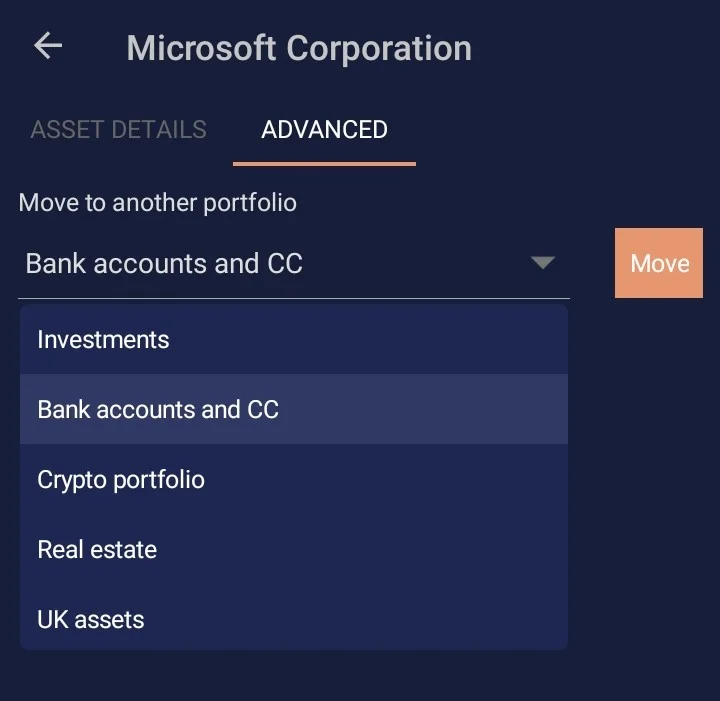
Task: Return to the previous screen via back arrow
Action: point(48,46)
